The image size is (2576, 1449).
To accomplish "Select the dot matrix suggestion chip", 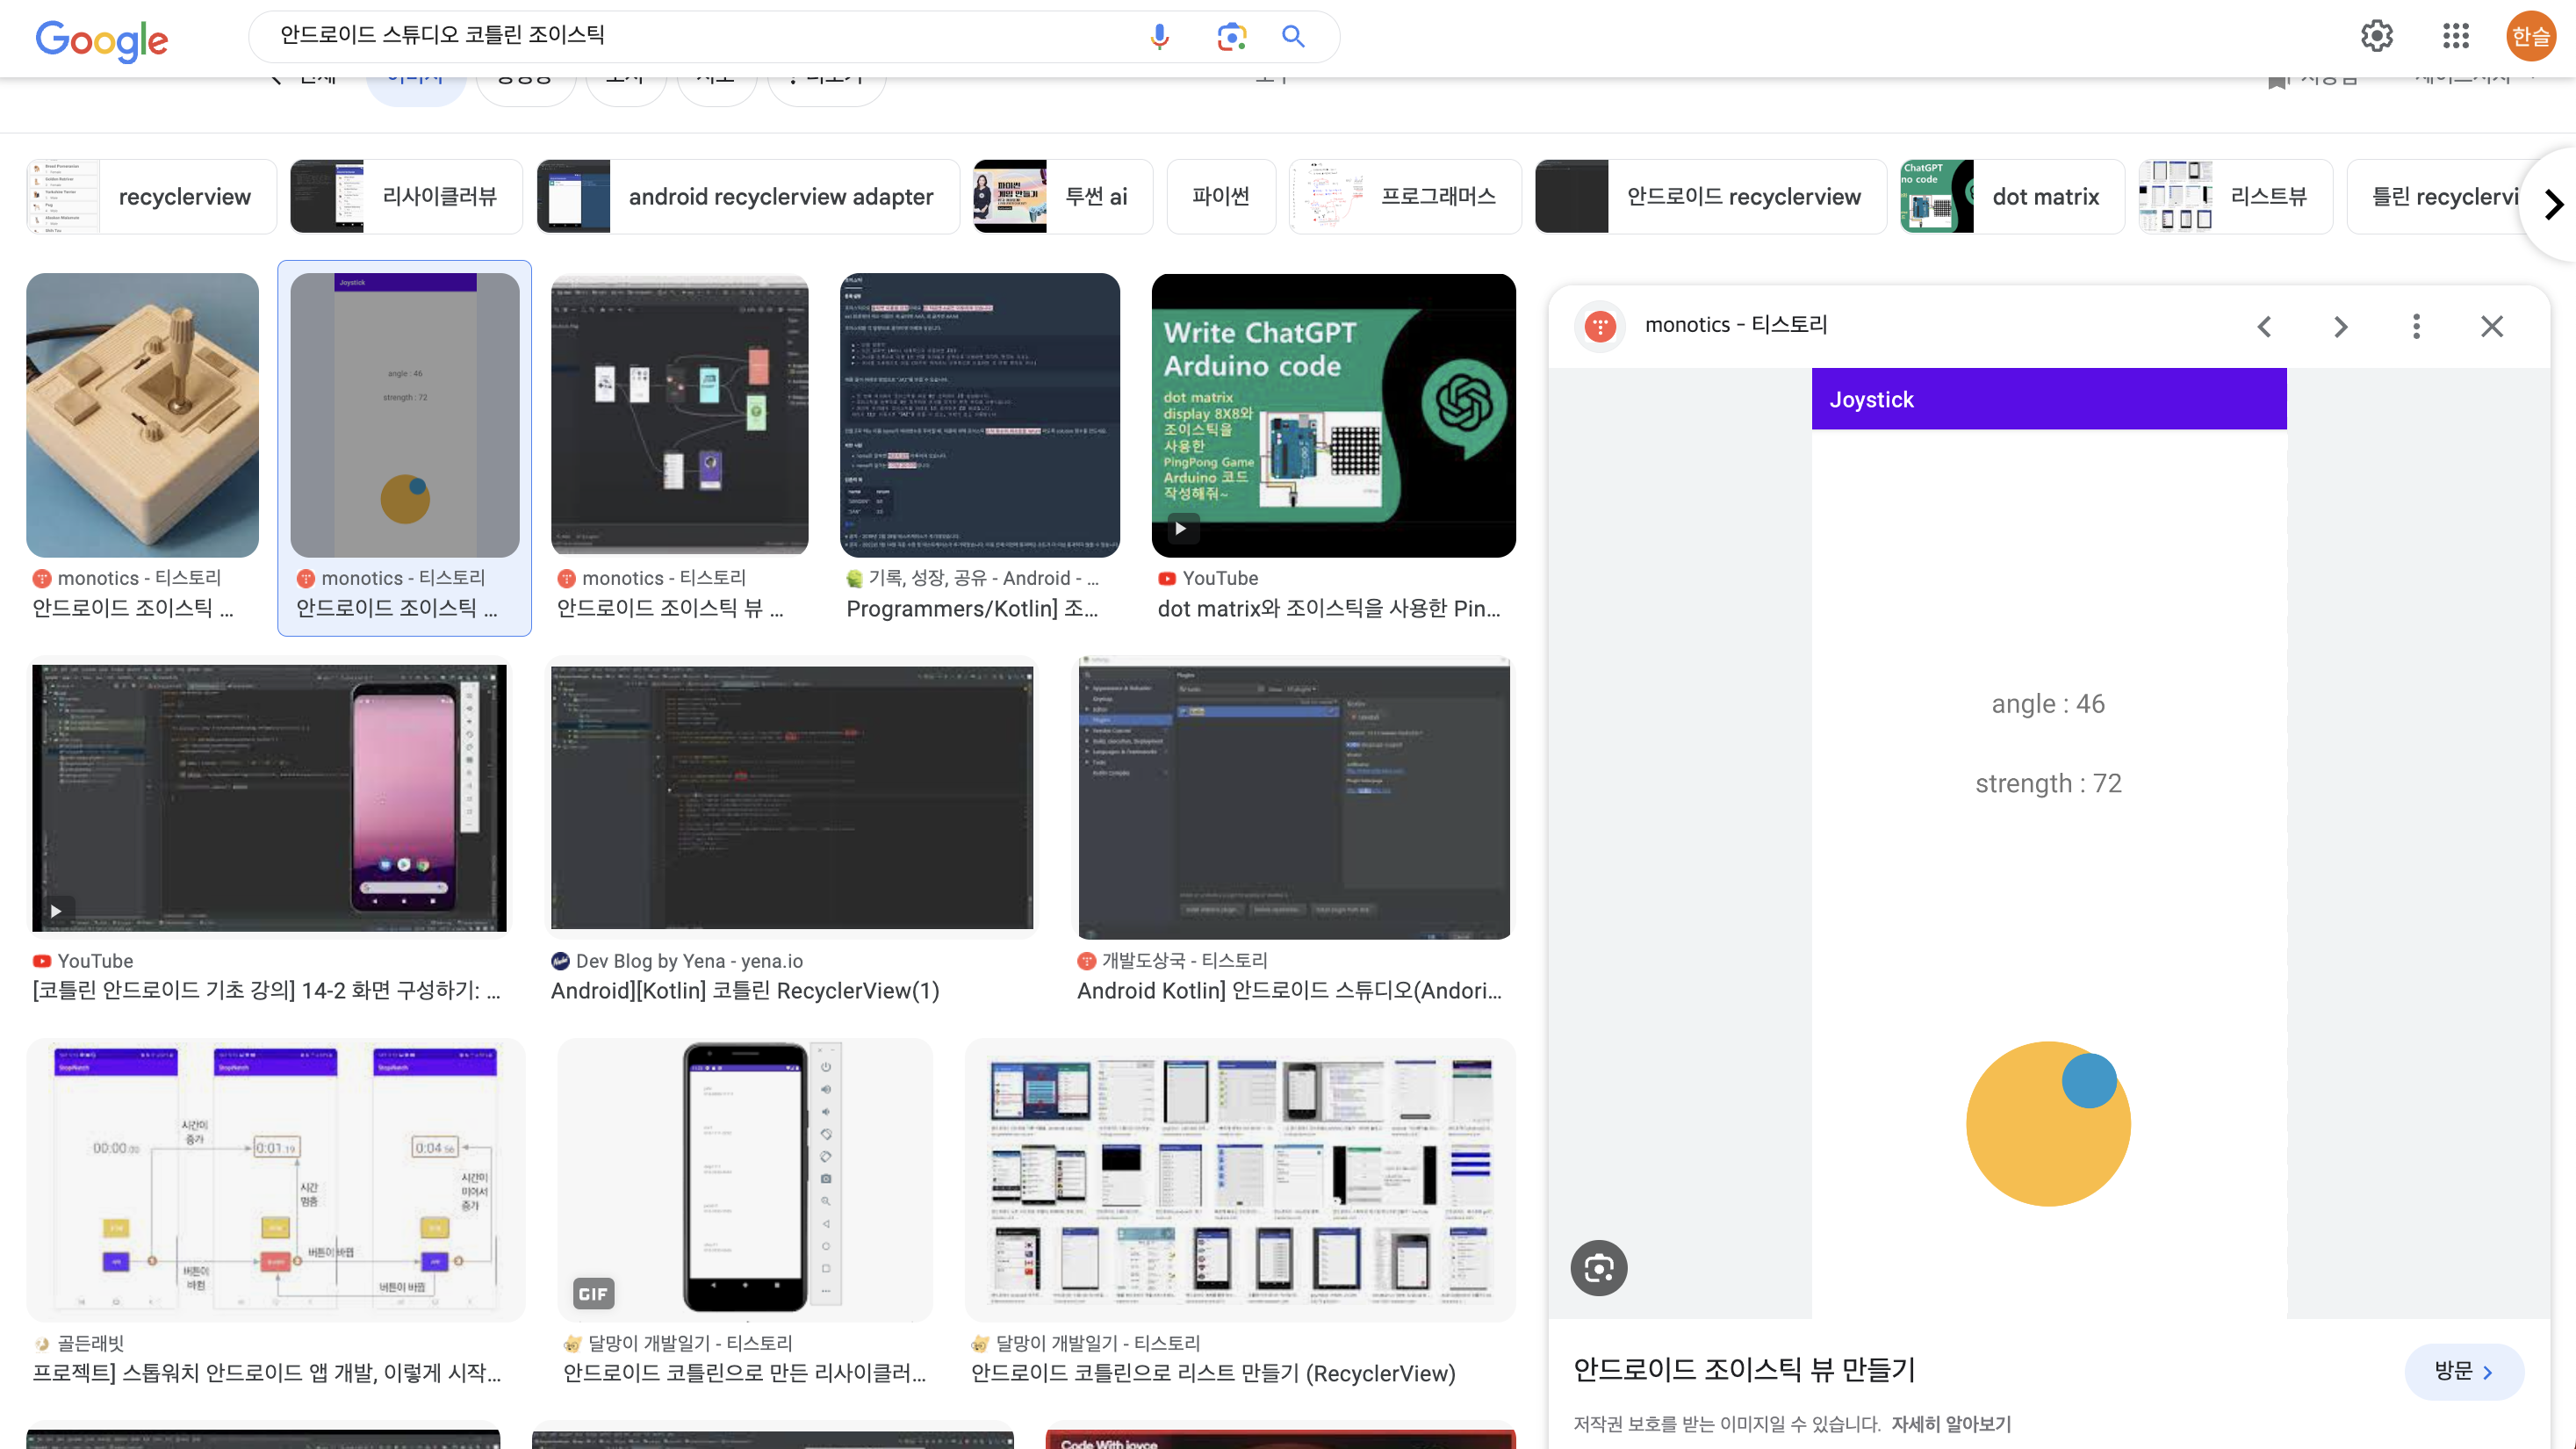I will tap(2012, 197).
